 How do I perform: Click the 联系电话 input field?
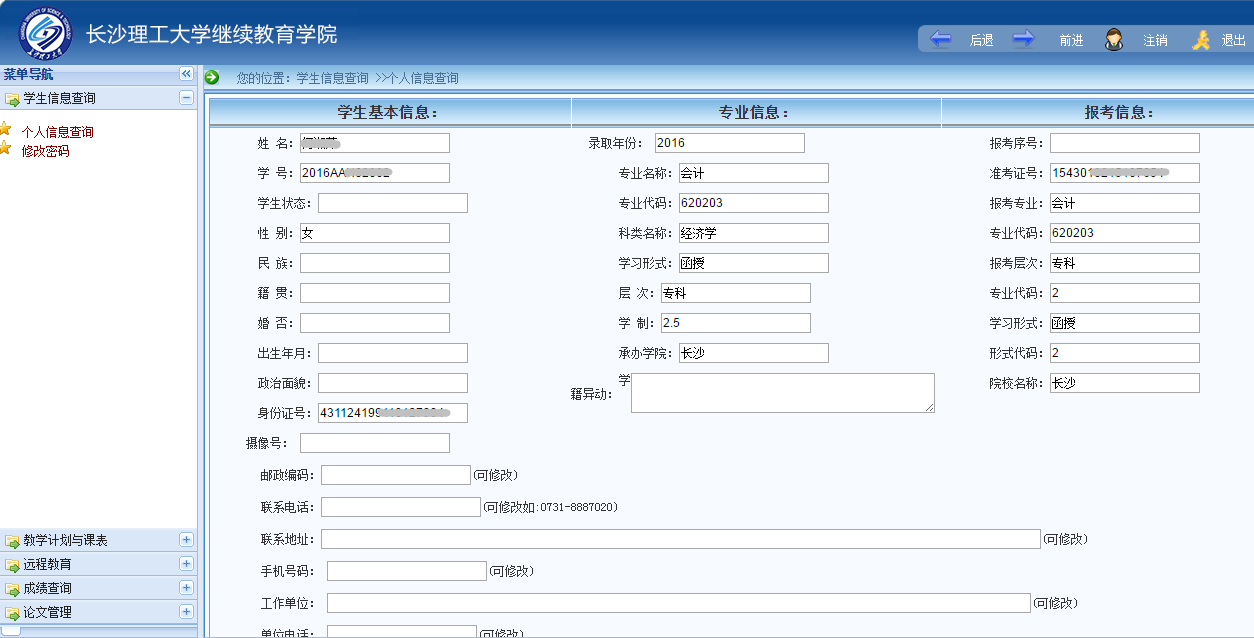click(400, 507)
